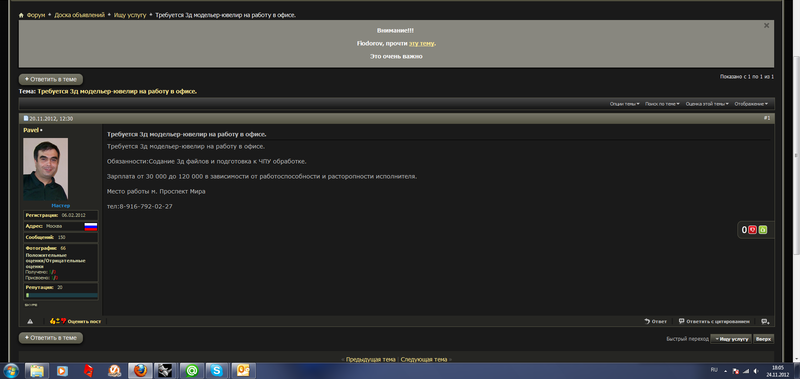Click bottom 'Ответить в теме' button

[x=51, y=338]
